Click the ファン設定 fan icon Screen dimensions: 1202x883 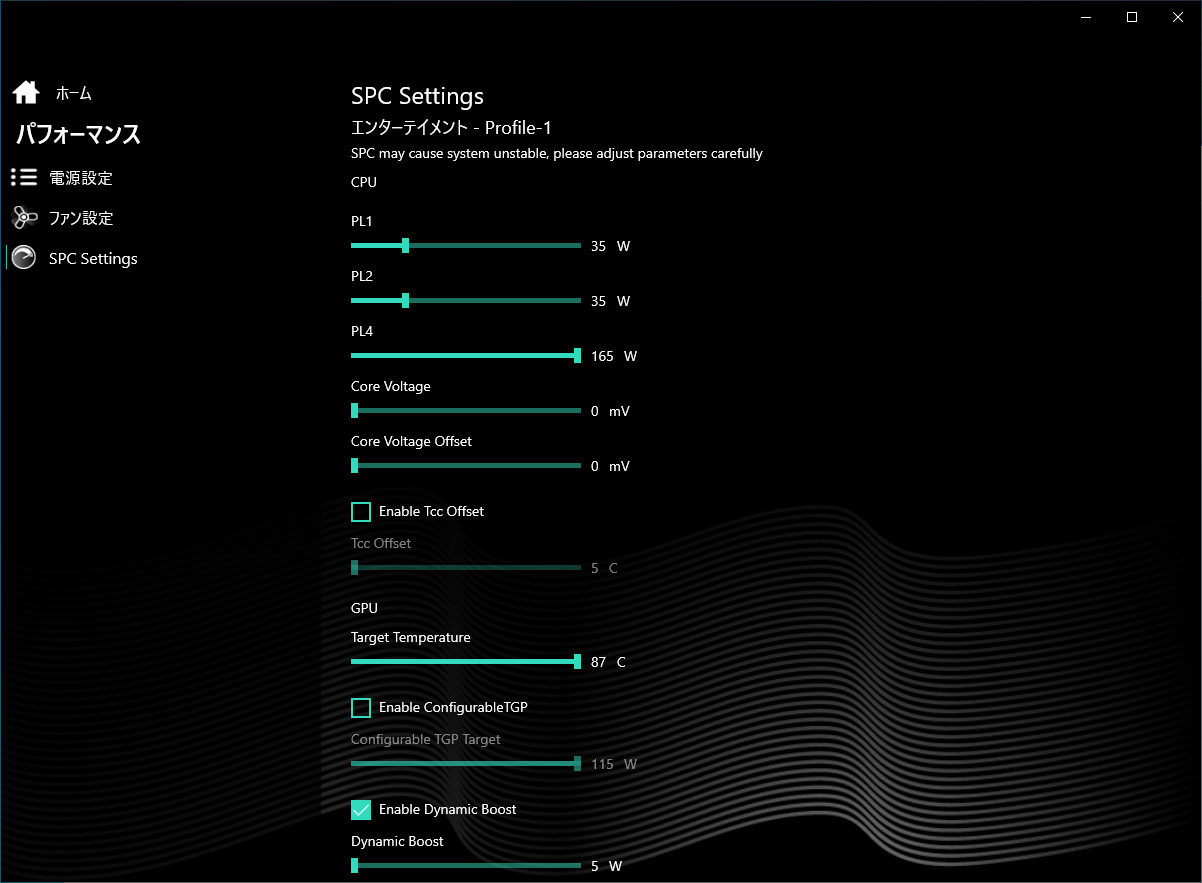24,218
